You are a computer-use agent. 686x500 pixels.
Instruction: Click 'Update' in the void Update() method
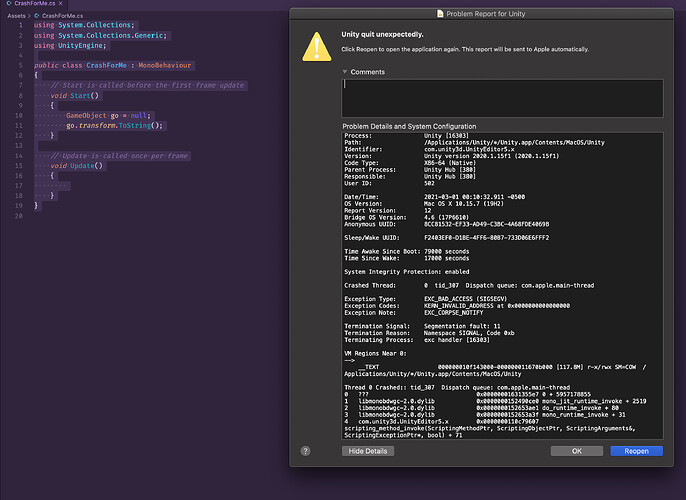[x=82, y=166]
